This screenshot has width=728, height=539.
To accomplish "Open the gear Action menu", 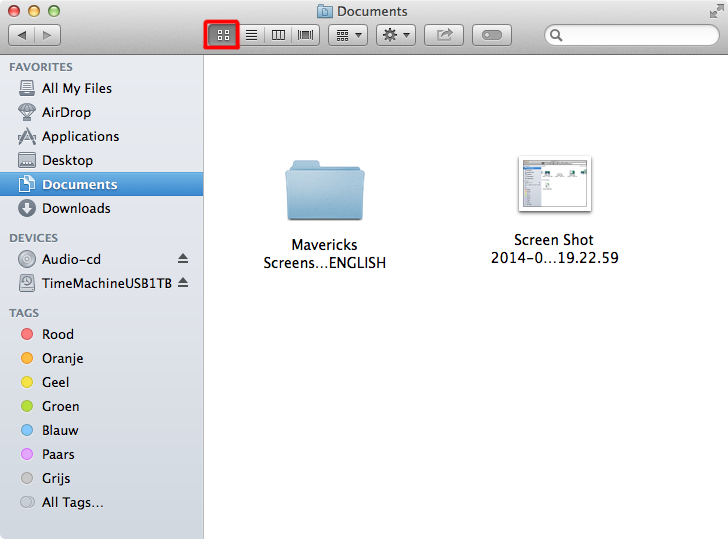I will [396, 35].
